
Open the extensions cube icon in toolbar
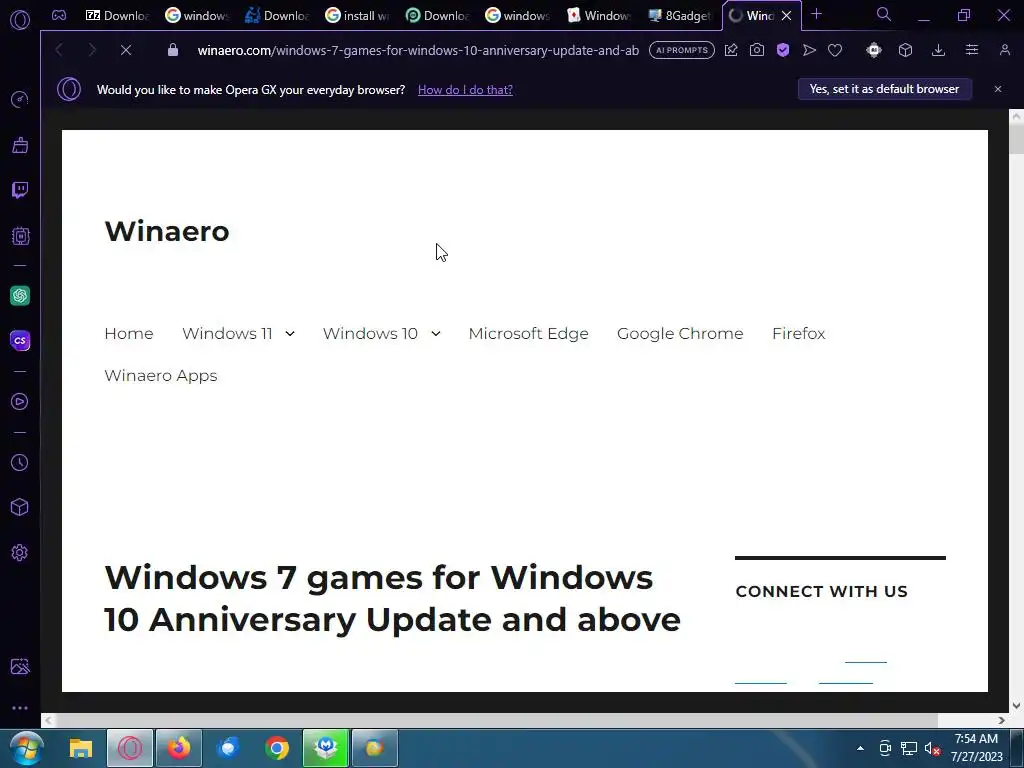point(905,50)
